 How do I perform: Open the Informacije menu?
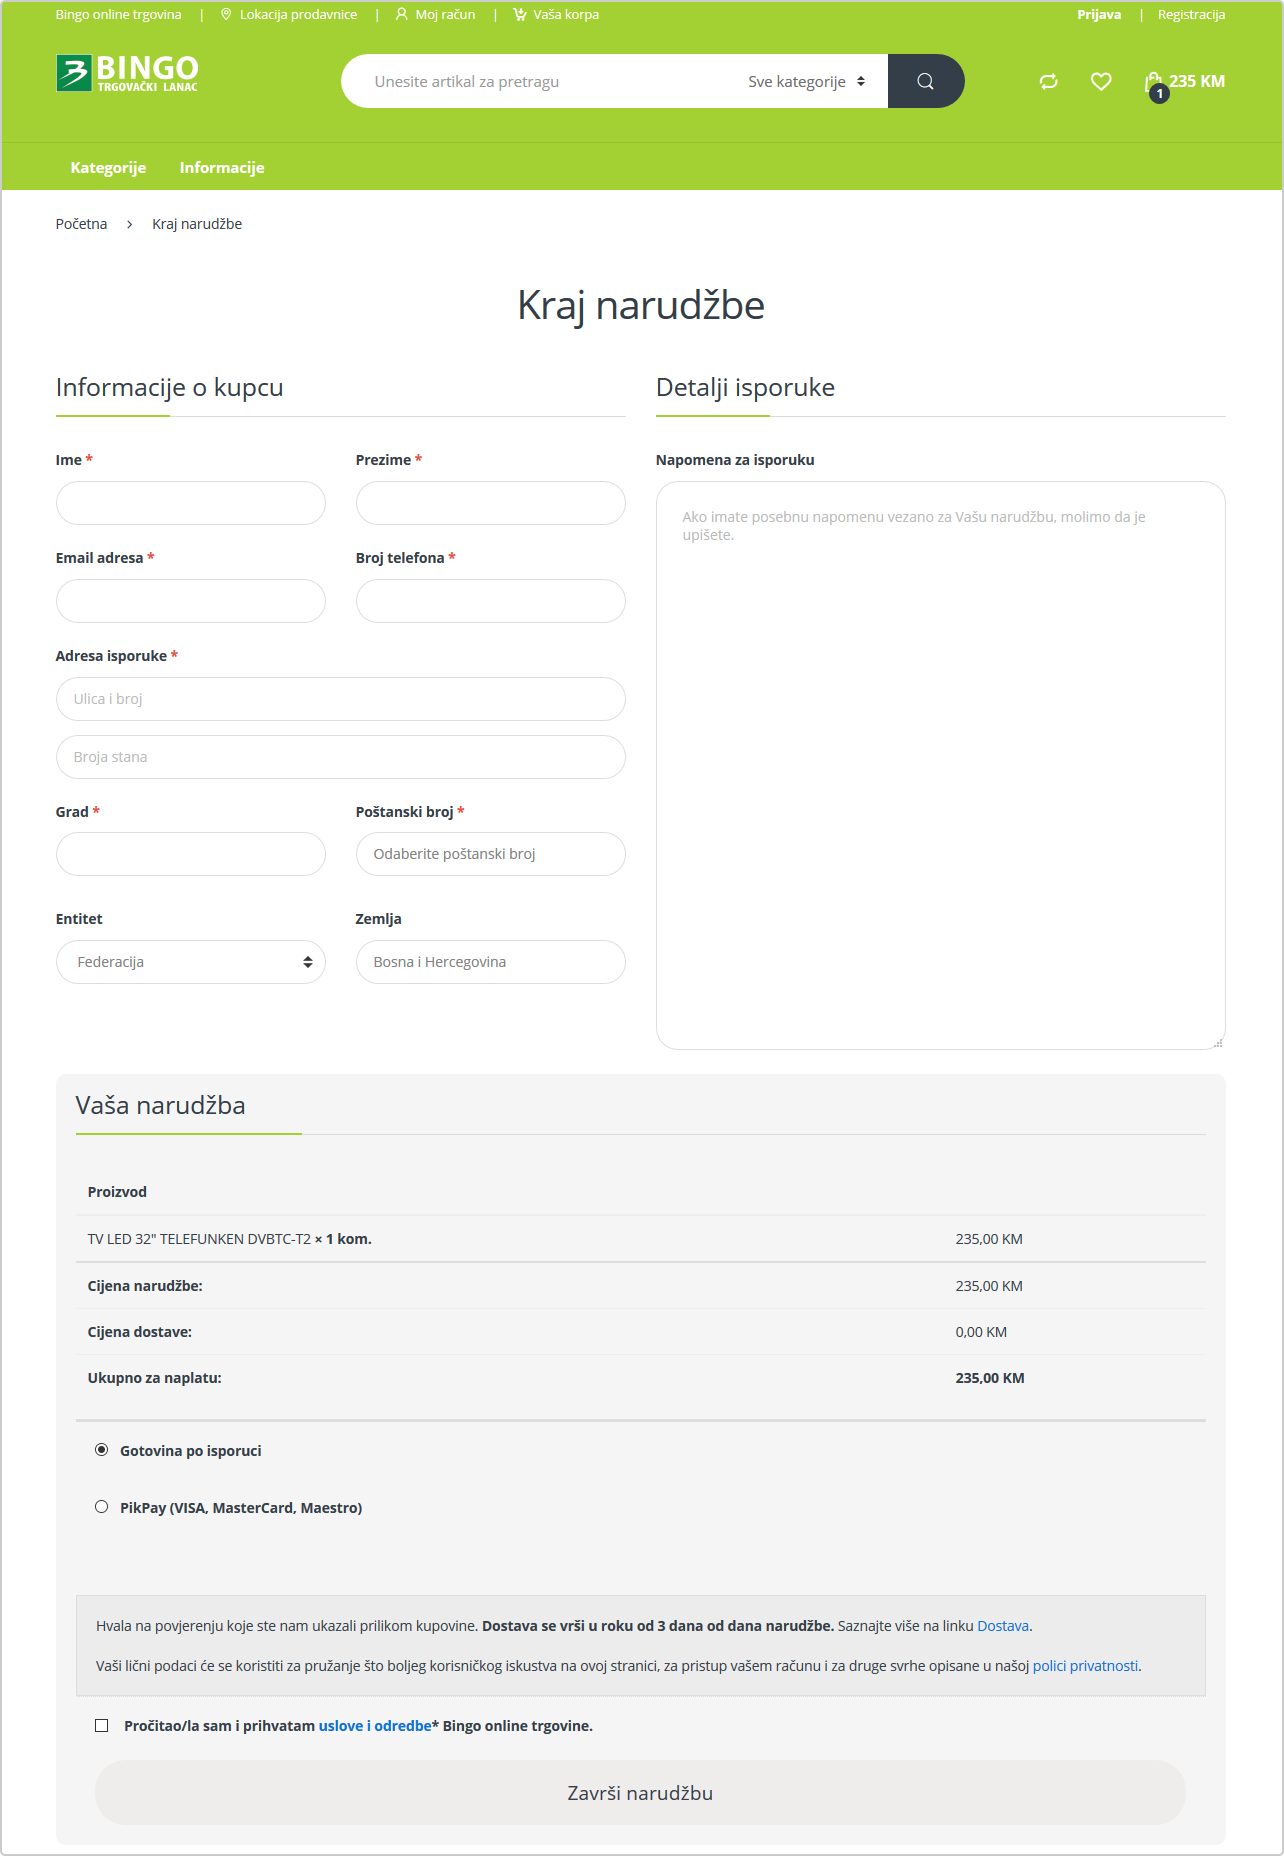222,168
